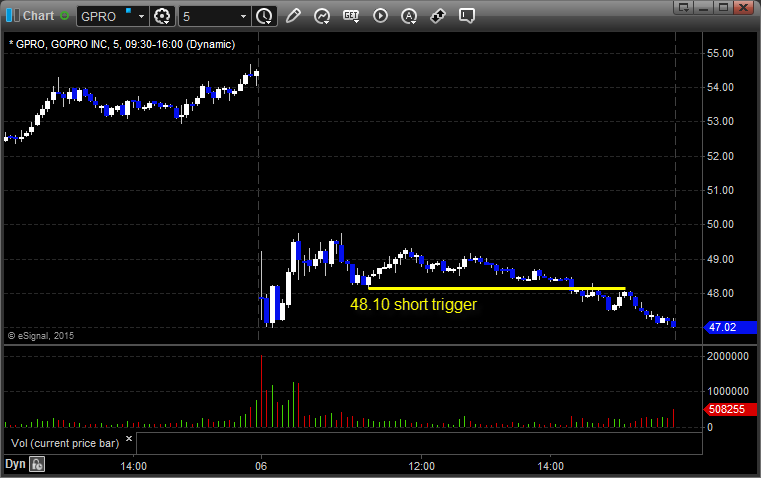
Task: Click the diamond arrows trade icon
Action: click(x=438, y=16)
